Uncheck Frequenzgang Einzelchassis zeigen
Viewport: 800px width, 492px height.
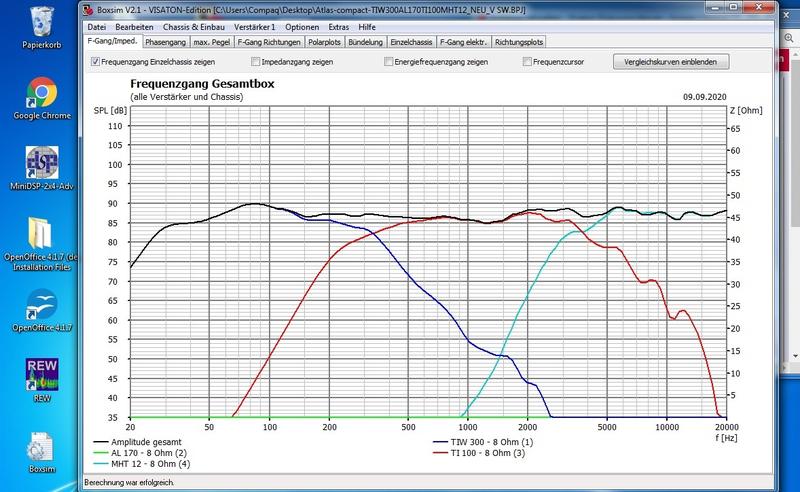95,62
